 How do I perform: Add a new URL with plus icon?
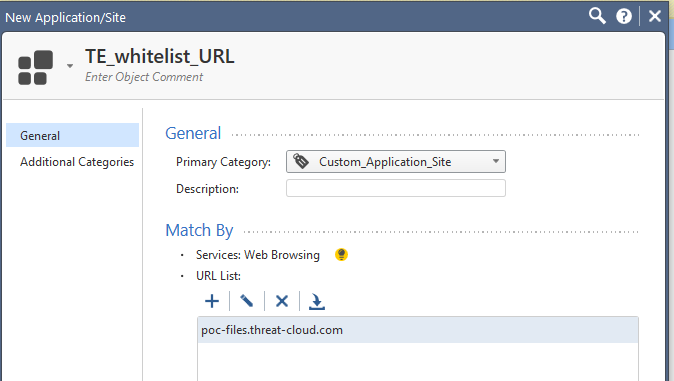(x=212, y=301)
